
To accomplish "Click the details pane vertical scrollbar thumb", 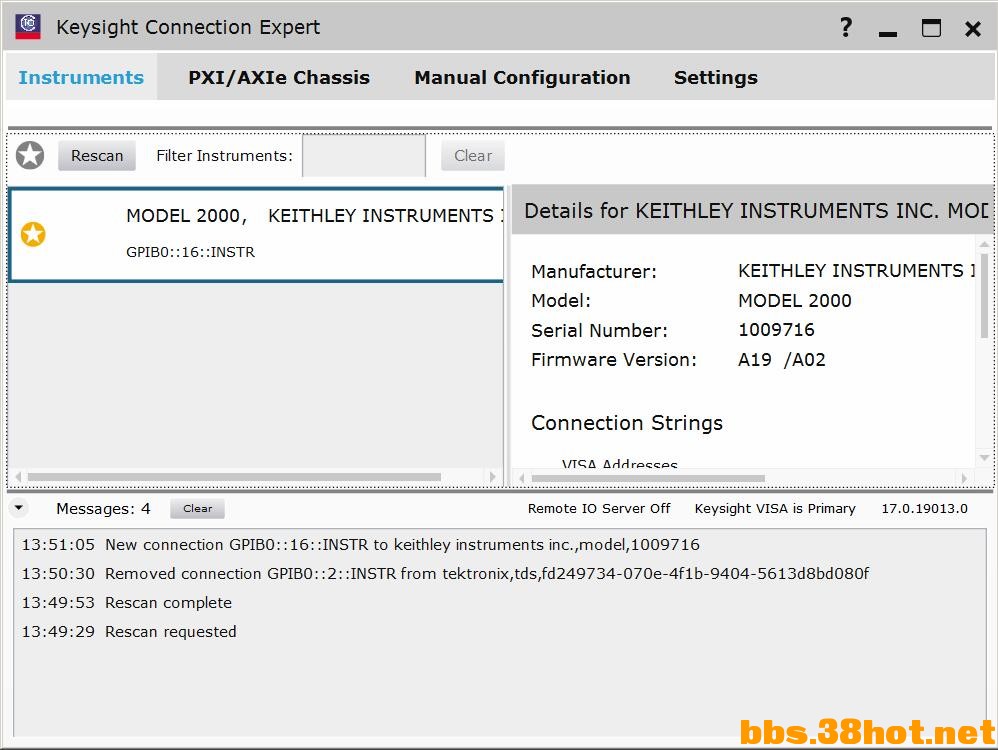I will [985, 295].
